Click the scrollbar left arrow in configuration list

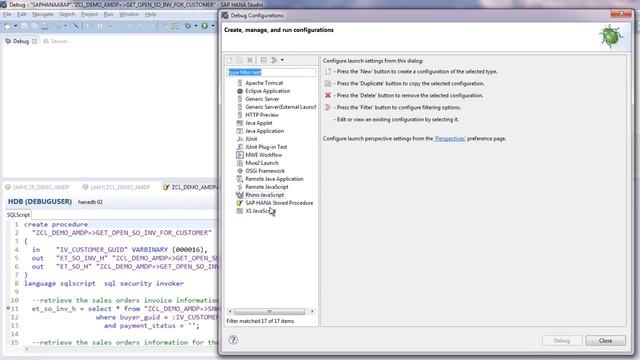tap(230, 311)
